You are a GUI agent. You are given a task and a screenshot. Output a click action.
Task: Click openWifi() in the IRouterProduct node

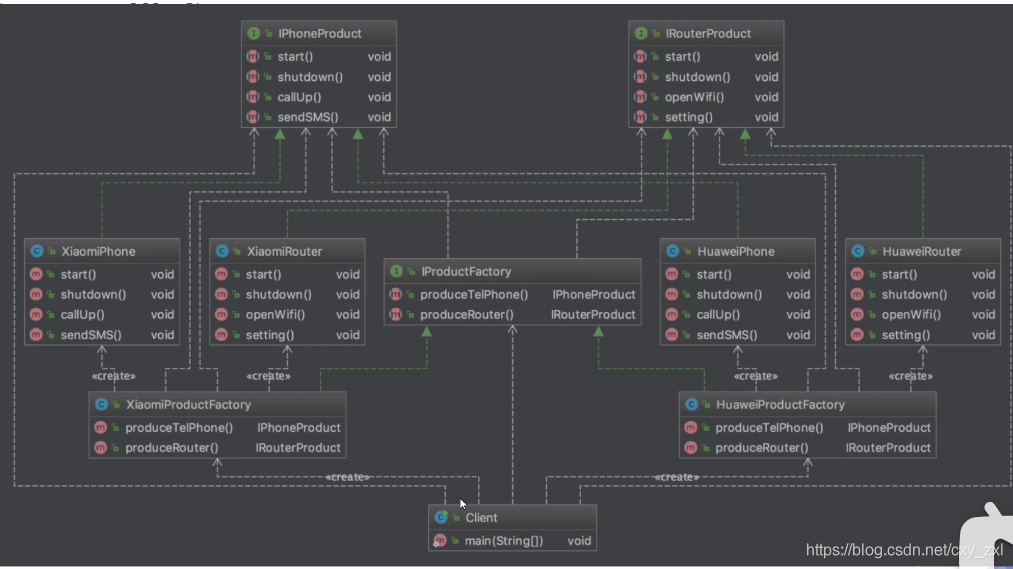pyautogui.click(x=694, y=97)
